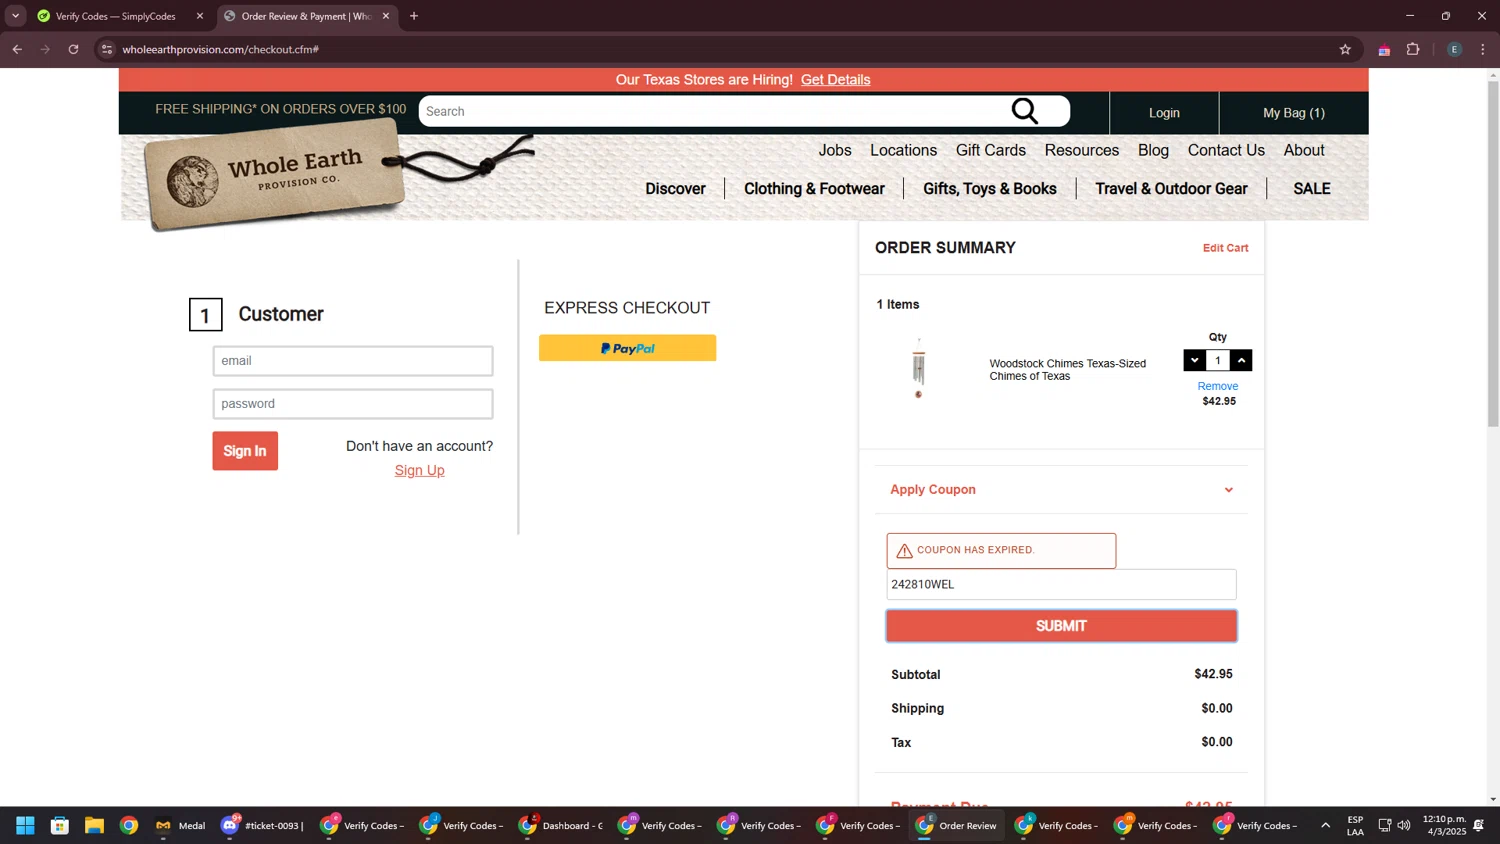Click the browser address bar URL
The image size is (1500, 844).
220,49
